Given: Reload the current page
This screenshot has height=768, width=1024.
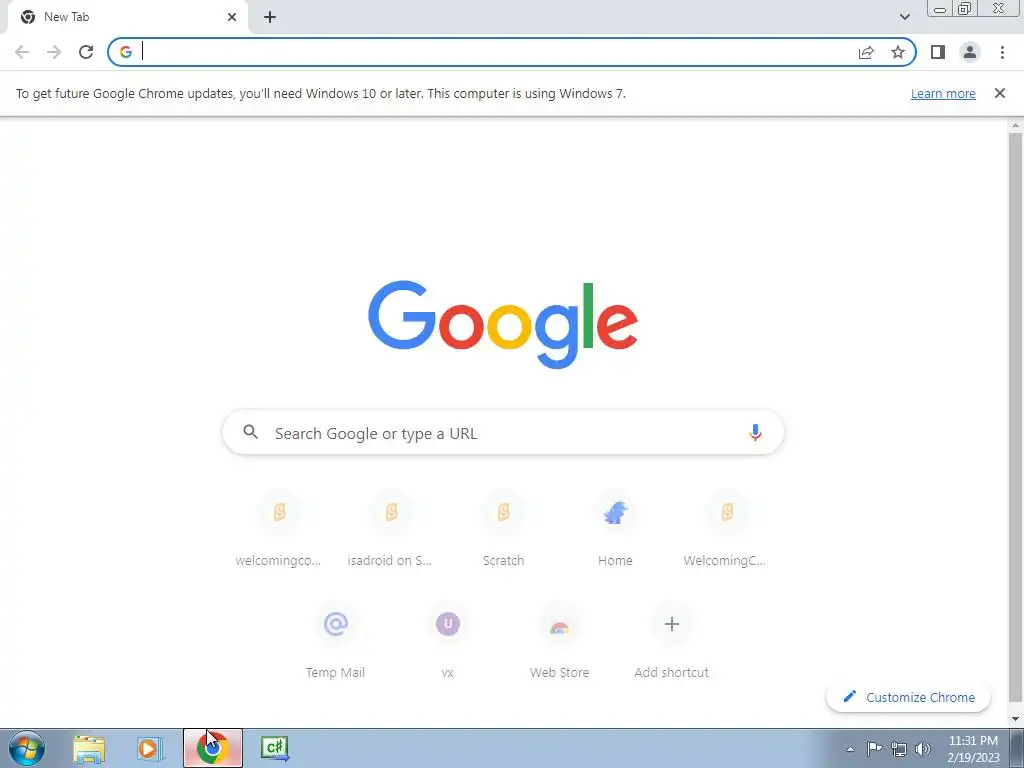Looking at the screenshot, I should (x=86, y=52).
